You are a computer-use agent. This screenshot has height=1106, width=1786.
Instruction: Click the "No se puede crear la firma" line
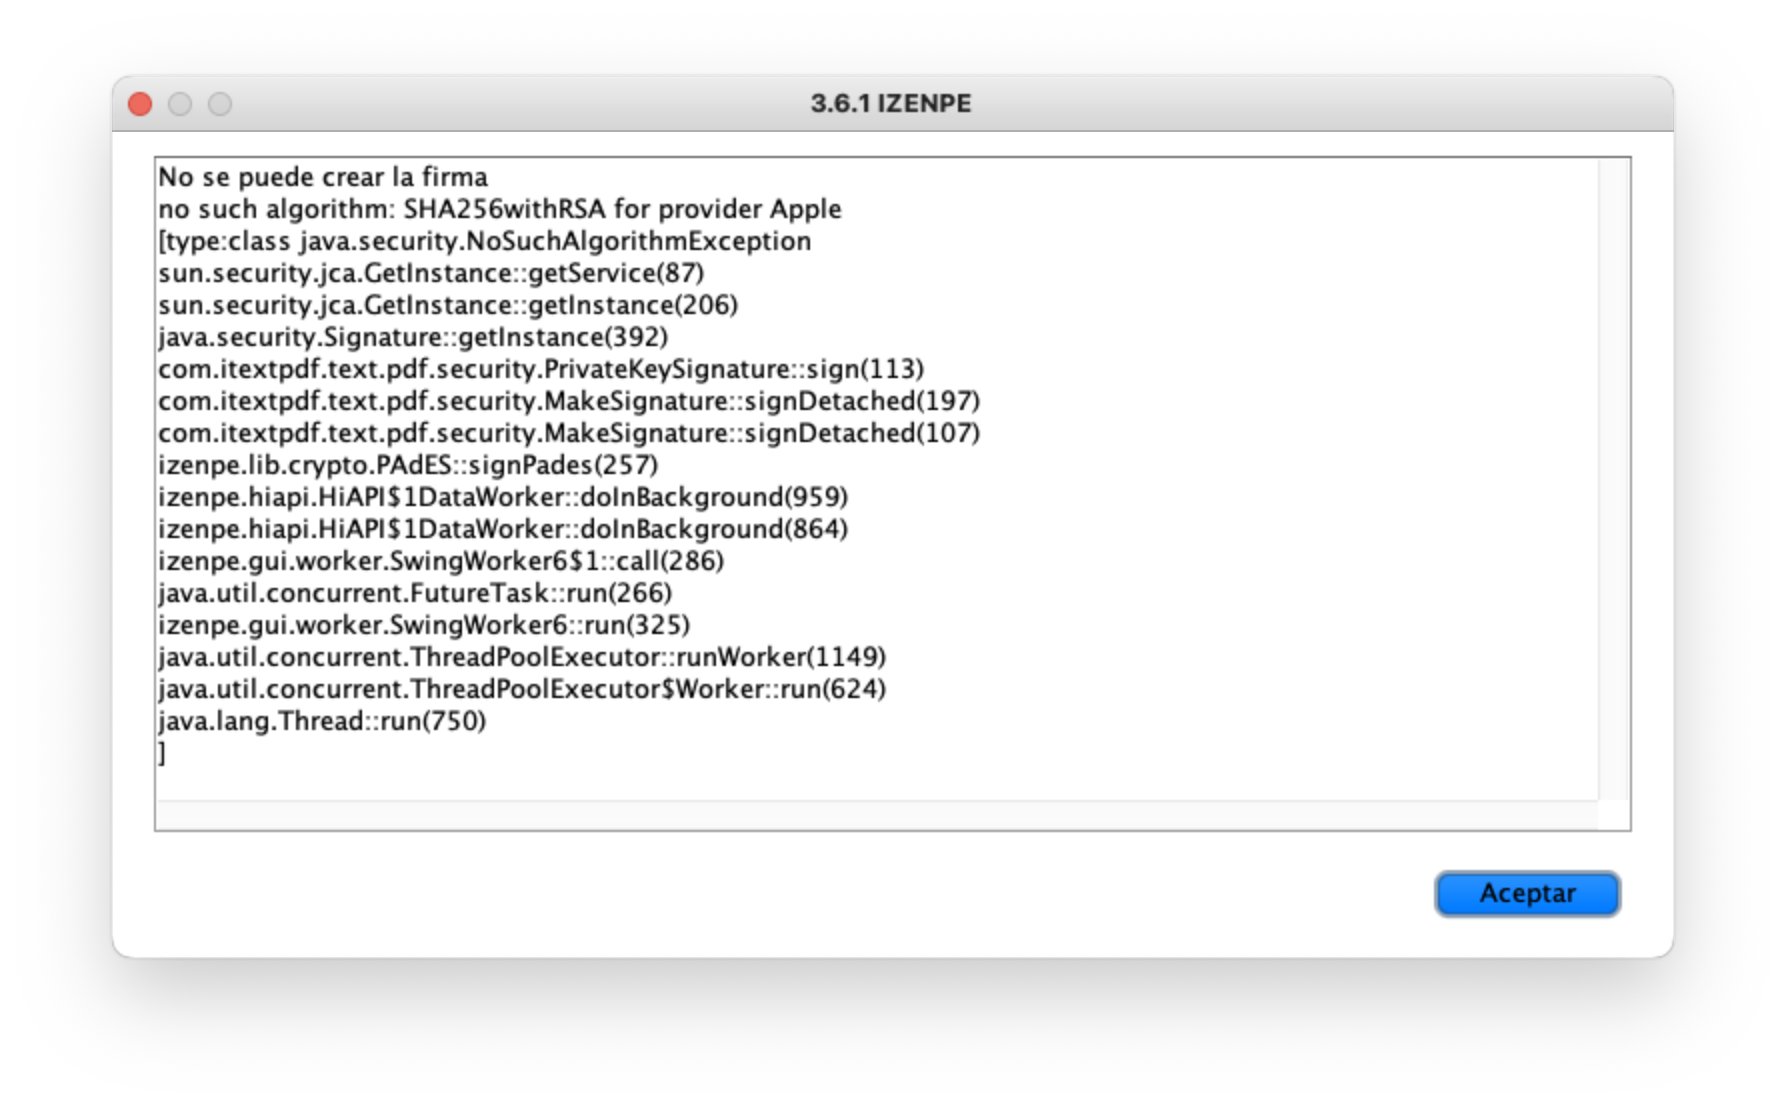click(x=323, y=177)
